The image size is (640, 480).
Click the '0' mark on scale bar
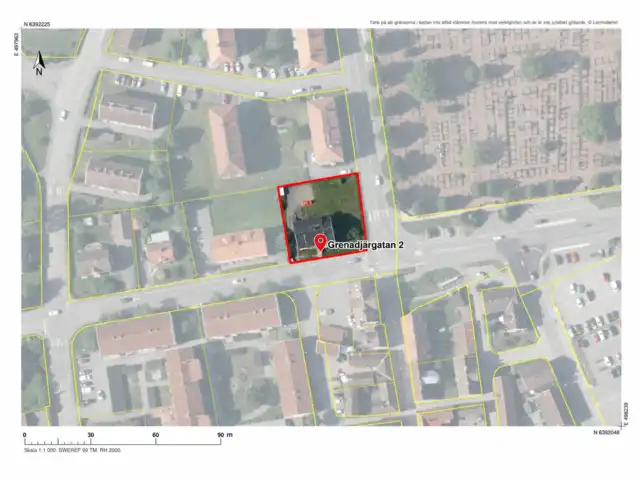[24, 435]
